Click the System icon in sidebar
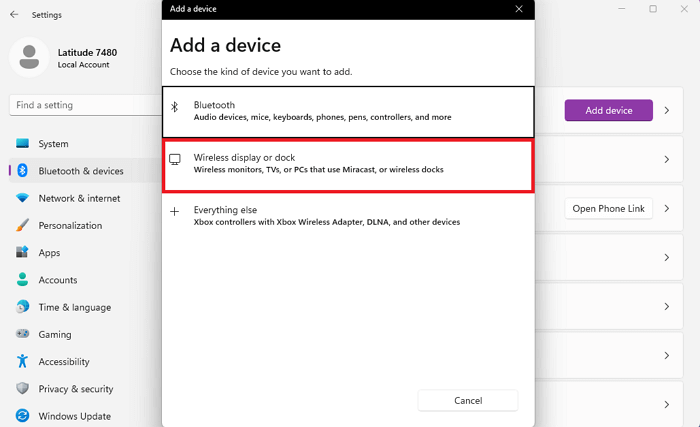The width and height of the screenshot is (700, 427). point(22,143)
